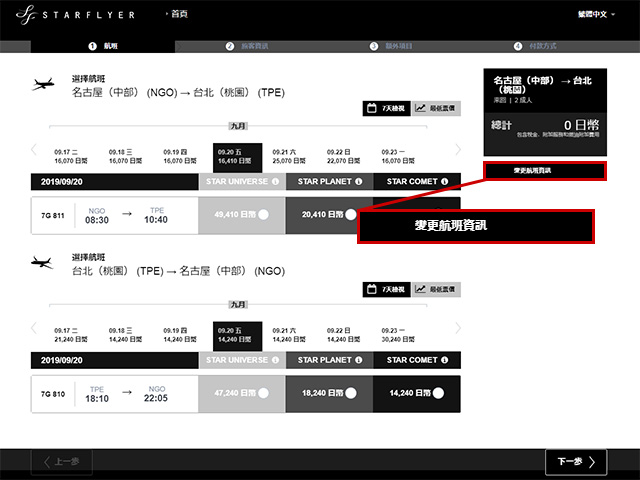Click the 下一步 next step button
640x480 pixels.
coord(575,461)
